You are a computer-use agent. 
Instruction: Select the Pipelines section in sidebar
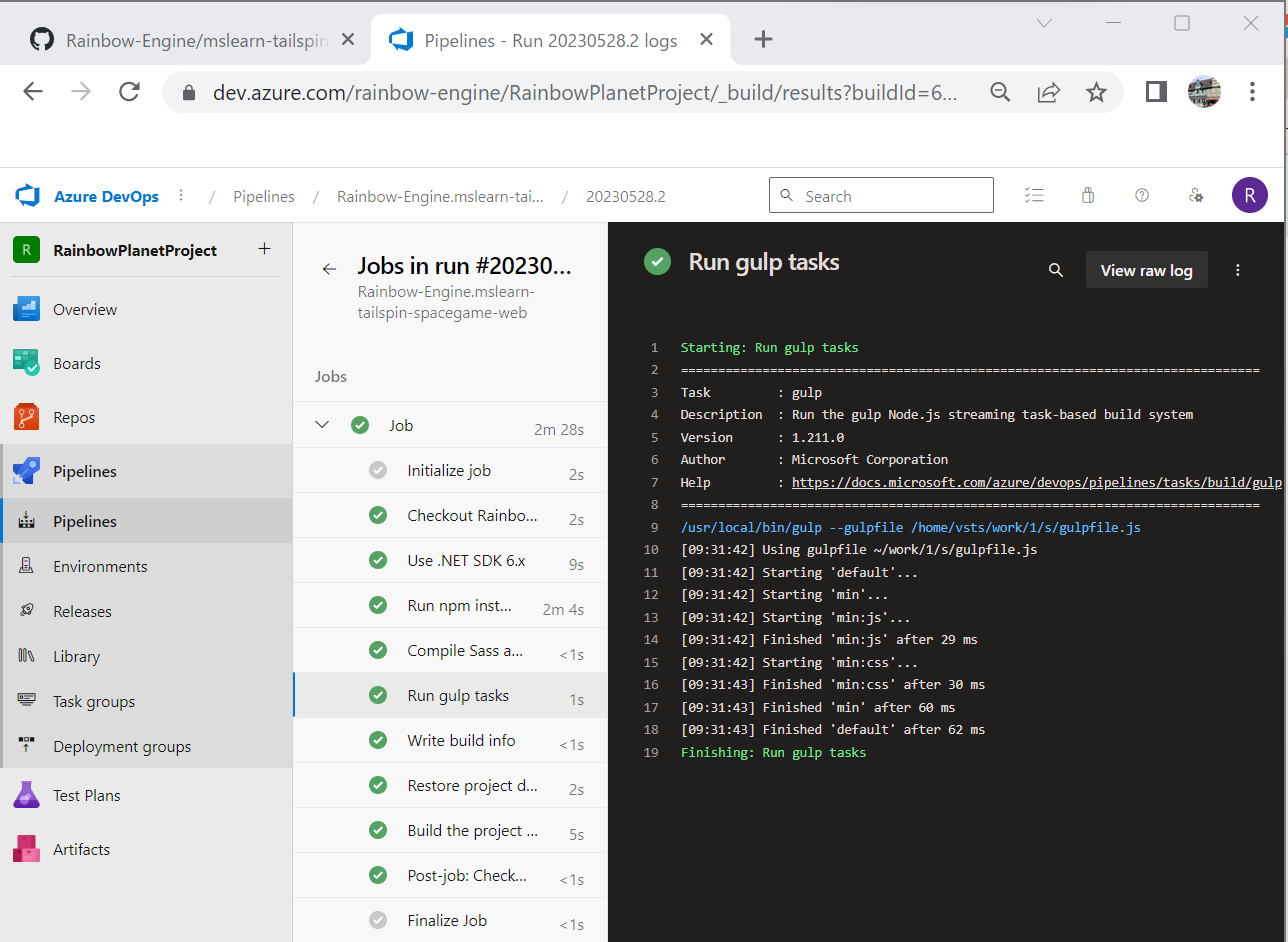coord(146,472)
